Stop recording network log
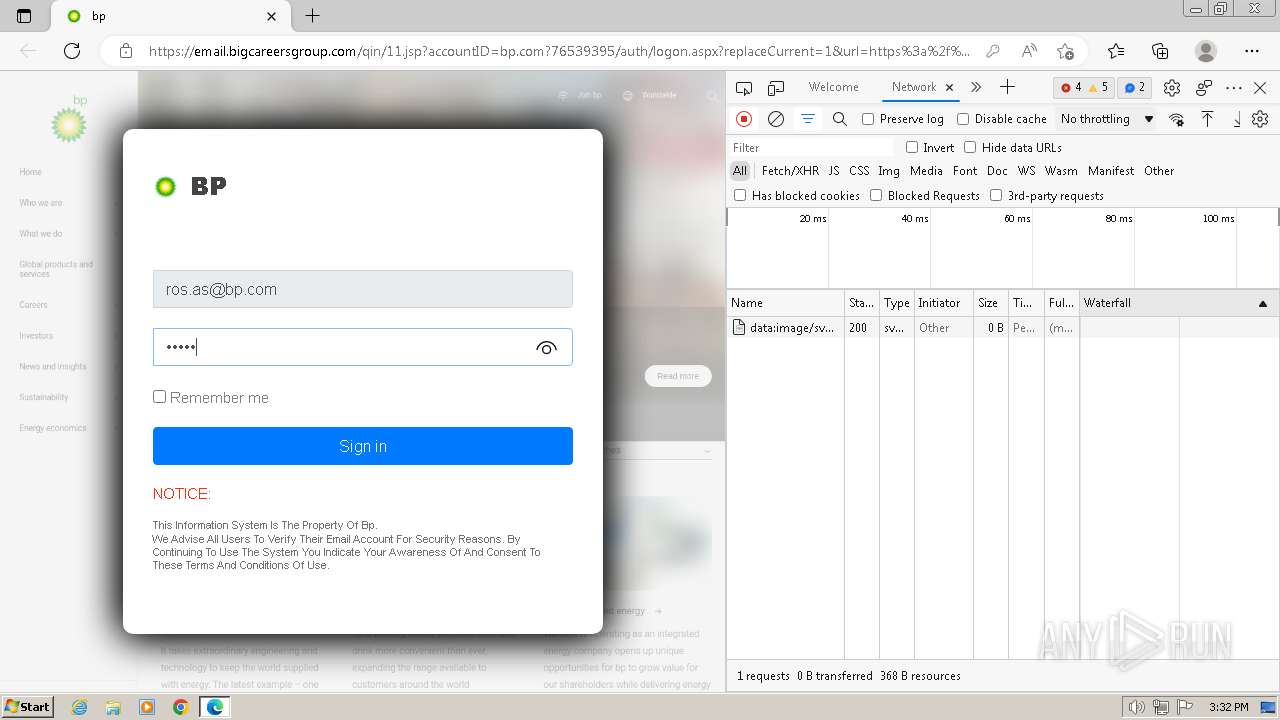This screenshot has height=720, width=1280. click(744, 119)
